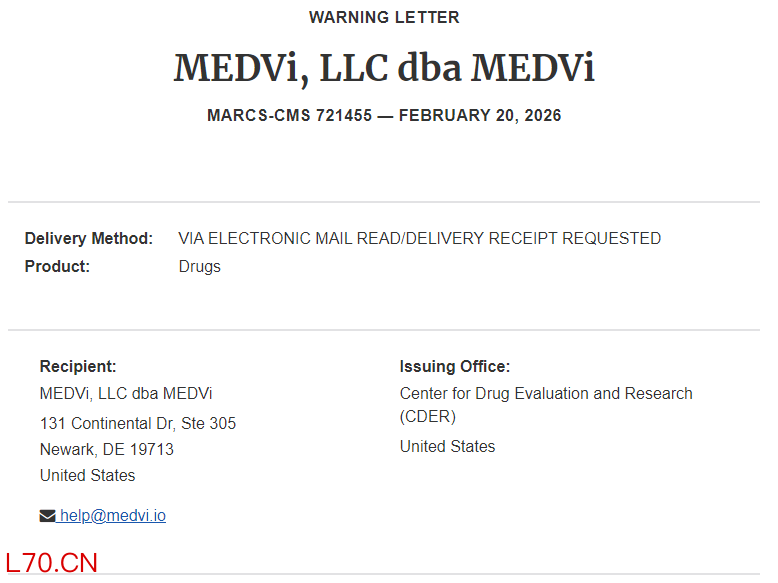Click the WARNING LETTER heading
778x583 pixels.
pos(384,17)
